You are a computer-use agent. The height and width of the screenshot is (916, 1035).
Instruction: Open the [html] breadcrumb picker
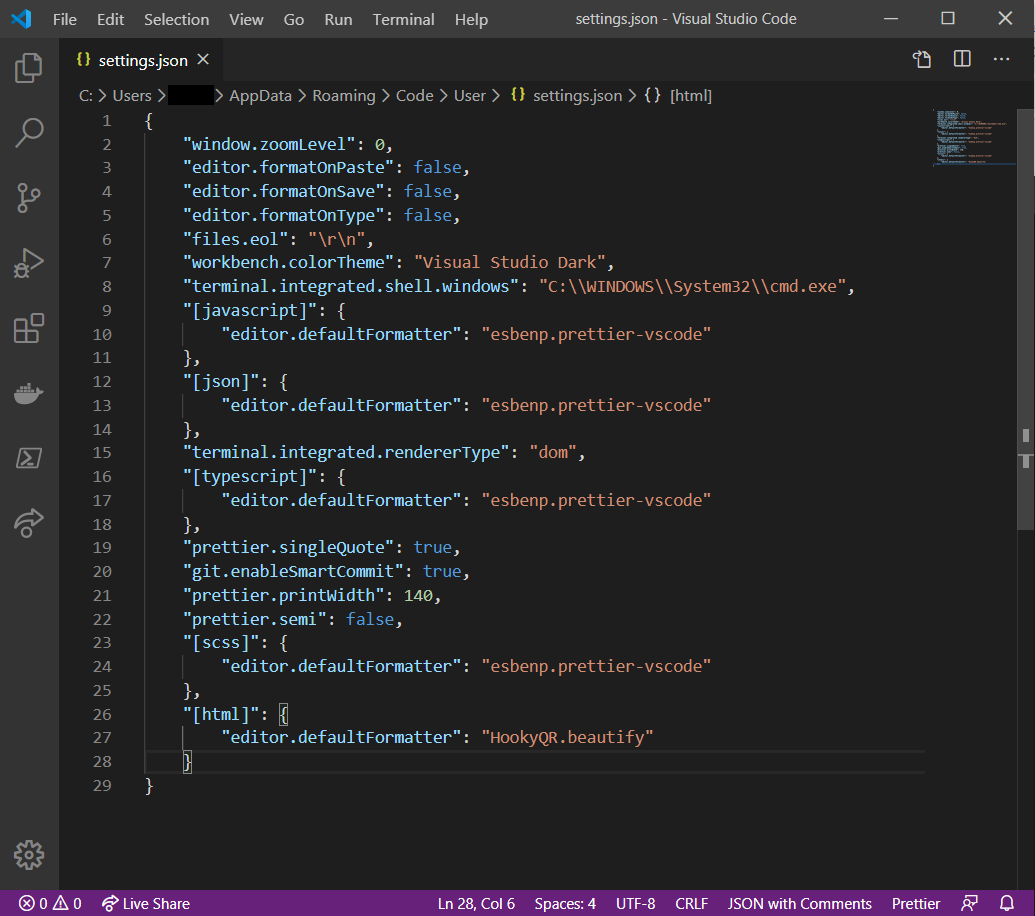(690, 95)
